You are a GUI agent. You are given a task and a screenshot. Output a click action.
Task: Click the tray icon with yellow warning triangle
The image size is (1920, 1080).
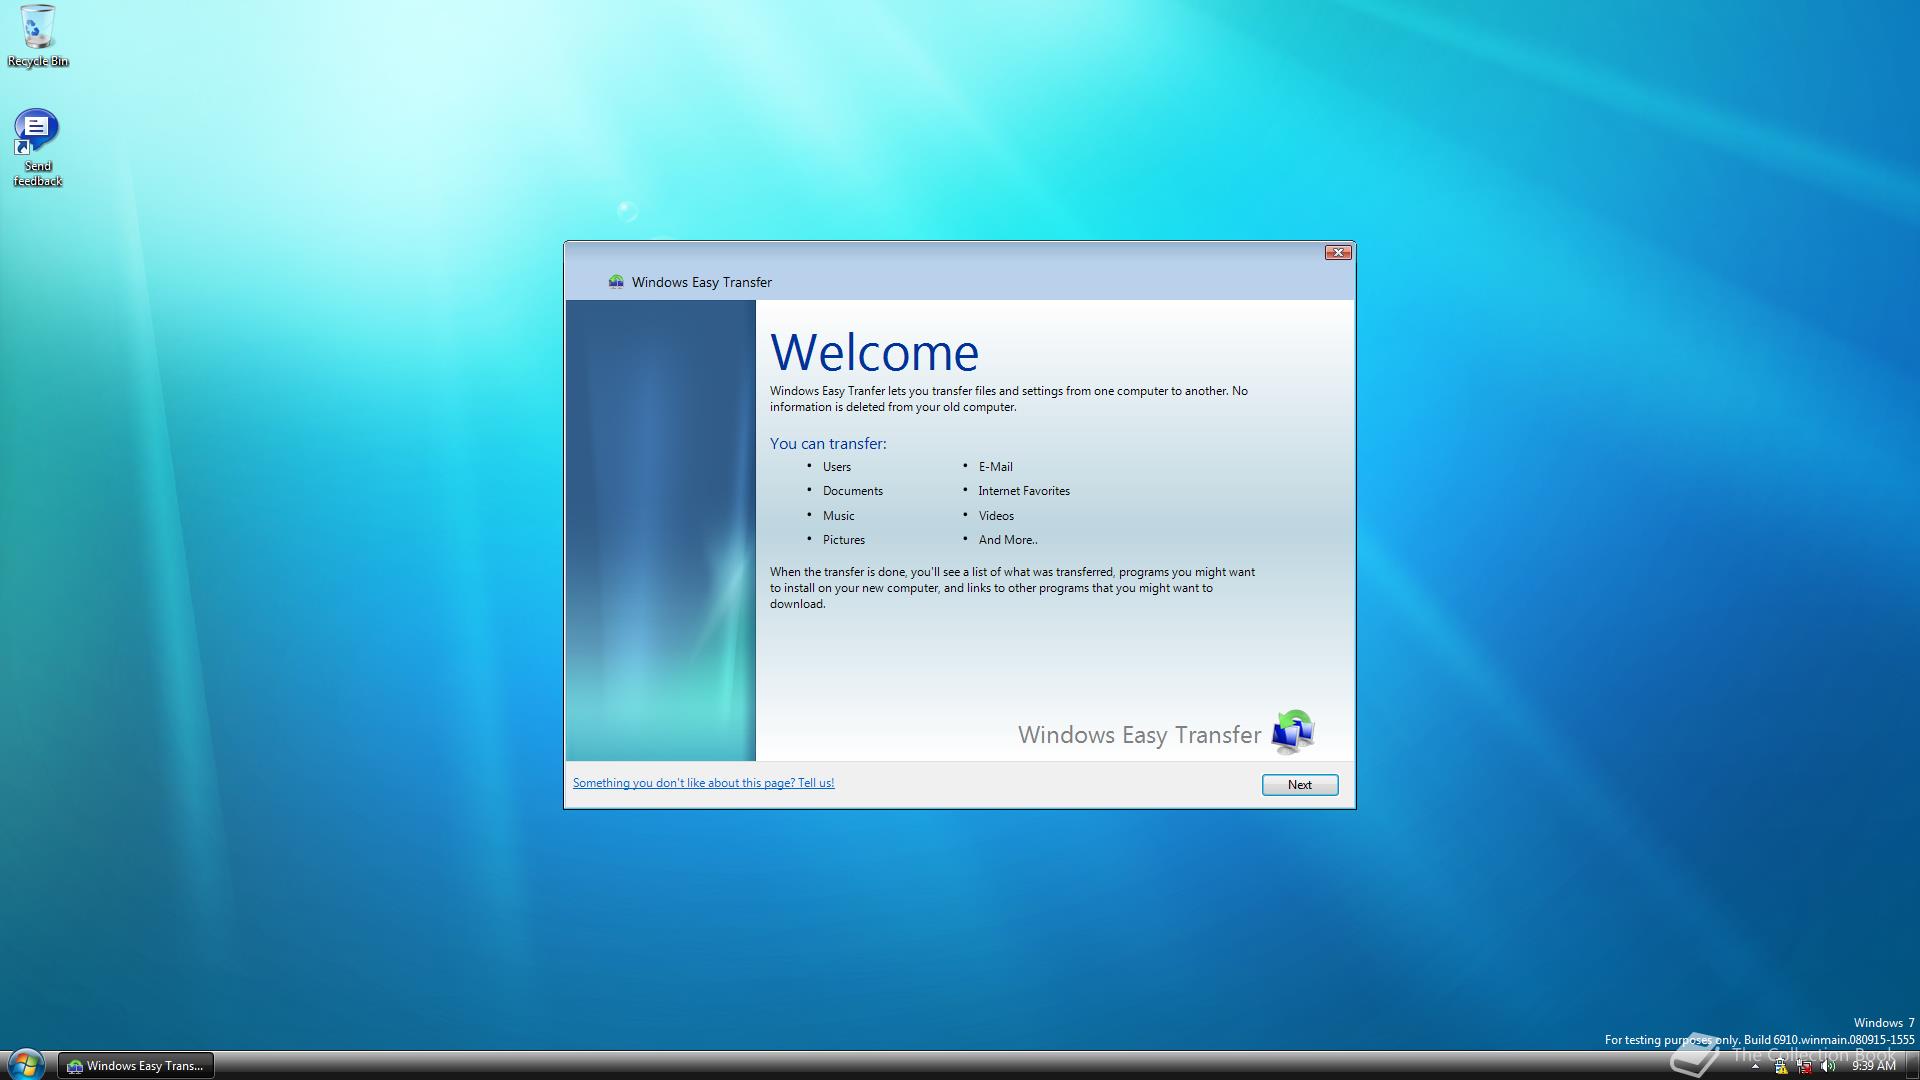click(1781, 1066)
